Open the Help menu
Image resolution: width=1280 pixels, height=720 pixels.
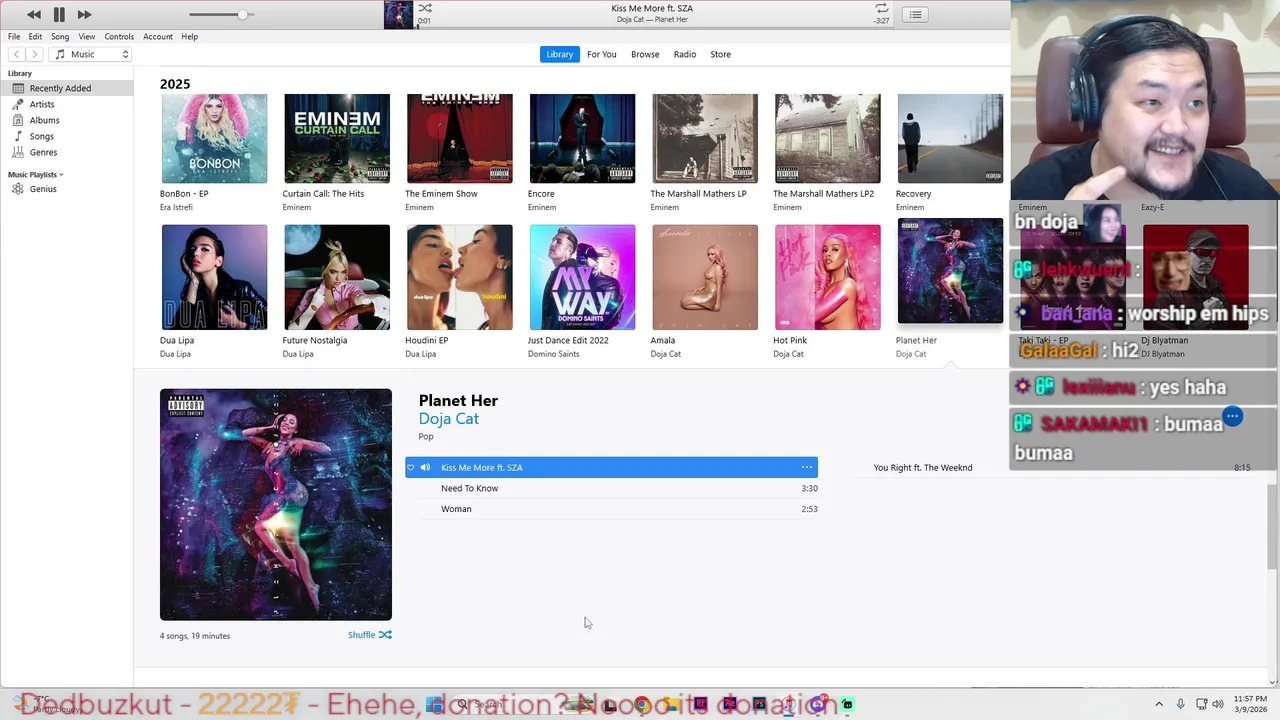tap(189, 36)
